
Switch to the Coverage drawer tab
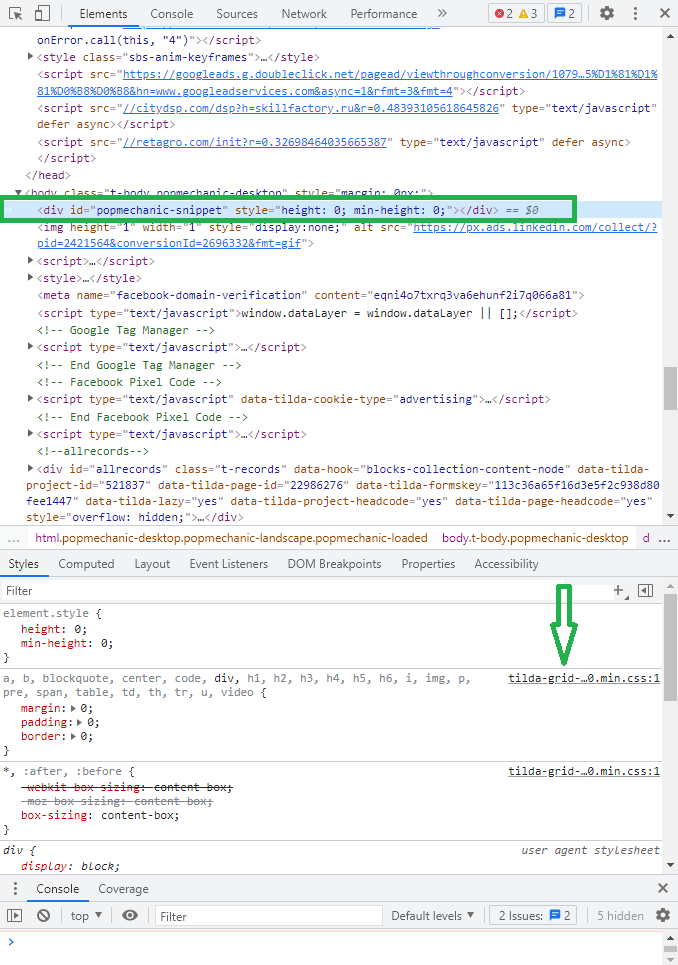tap(123, 889)
